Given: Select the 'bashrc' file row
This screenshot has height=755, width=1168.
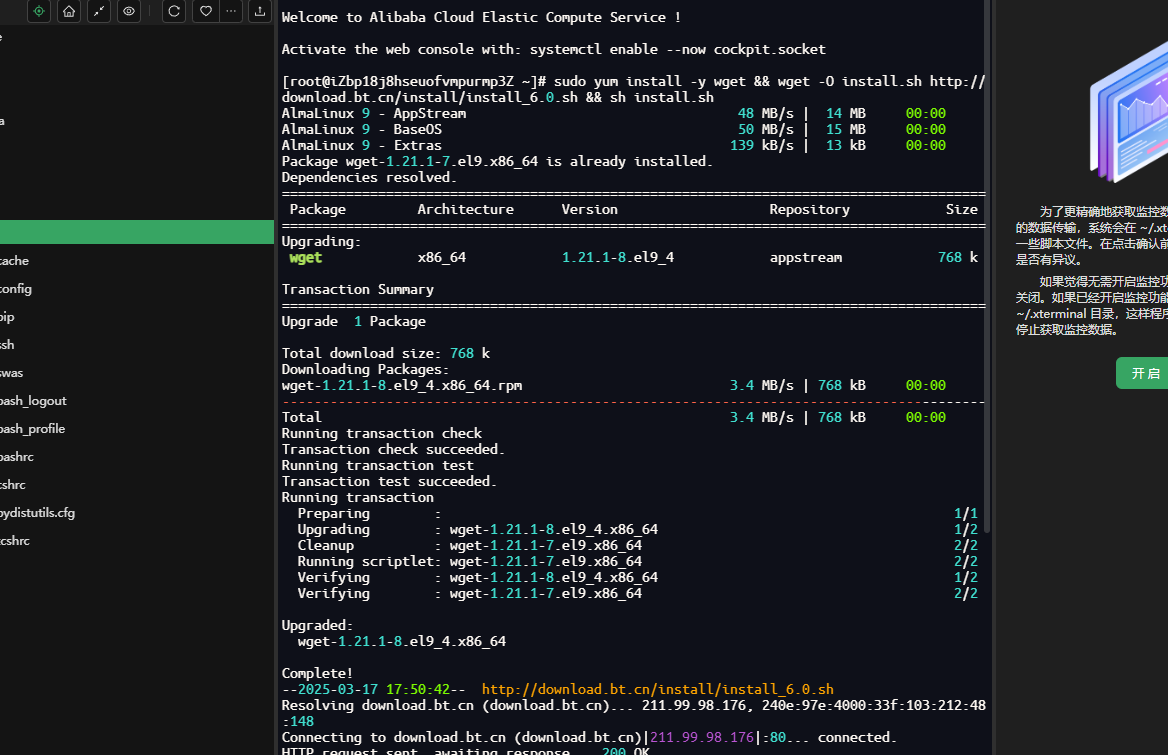Looking at the screenshot, I should tap(137, 456).
